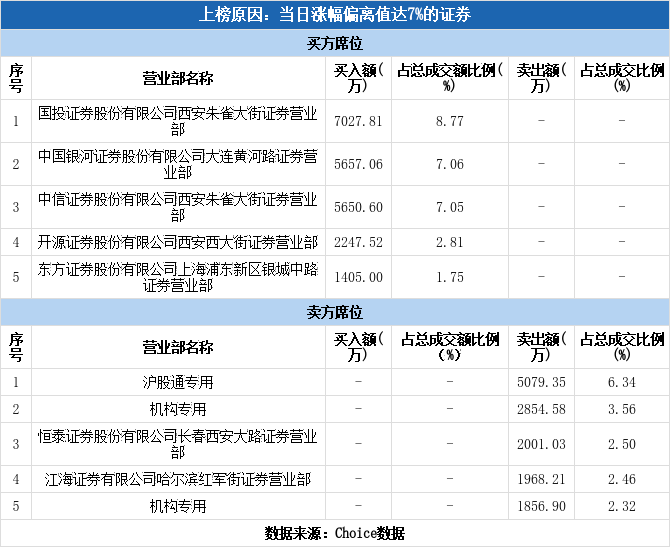Select 沪股通专用 seller row
This screenshot has width=670, height=547.
tap(178, 382)
